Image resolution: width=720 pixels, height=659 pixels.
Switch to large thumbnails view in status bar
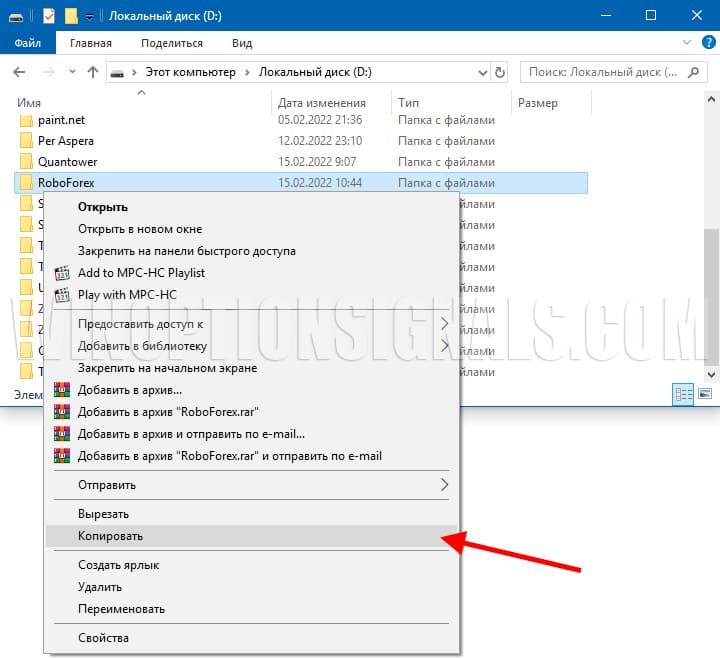coord(704,395)
